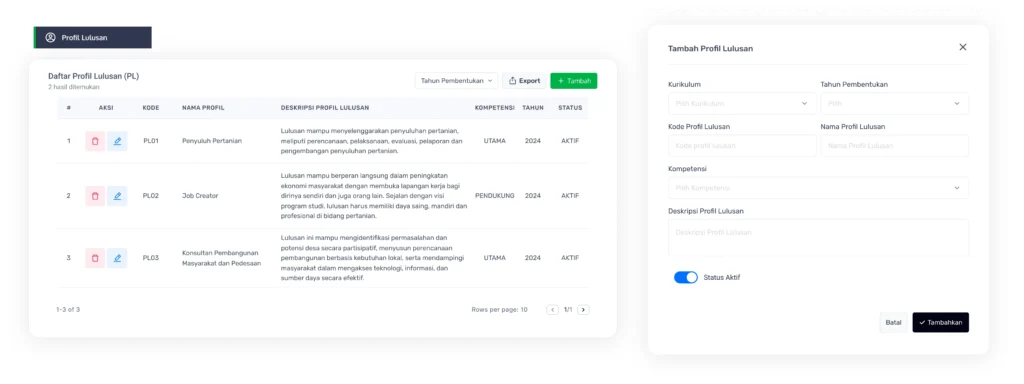1024x384 pixels.
Task: Edit the PL03 Konsultan Pembangunan profile
Action: point(117,258)
